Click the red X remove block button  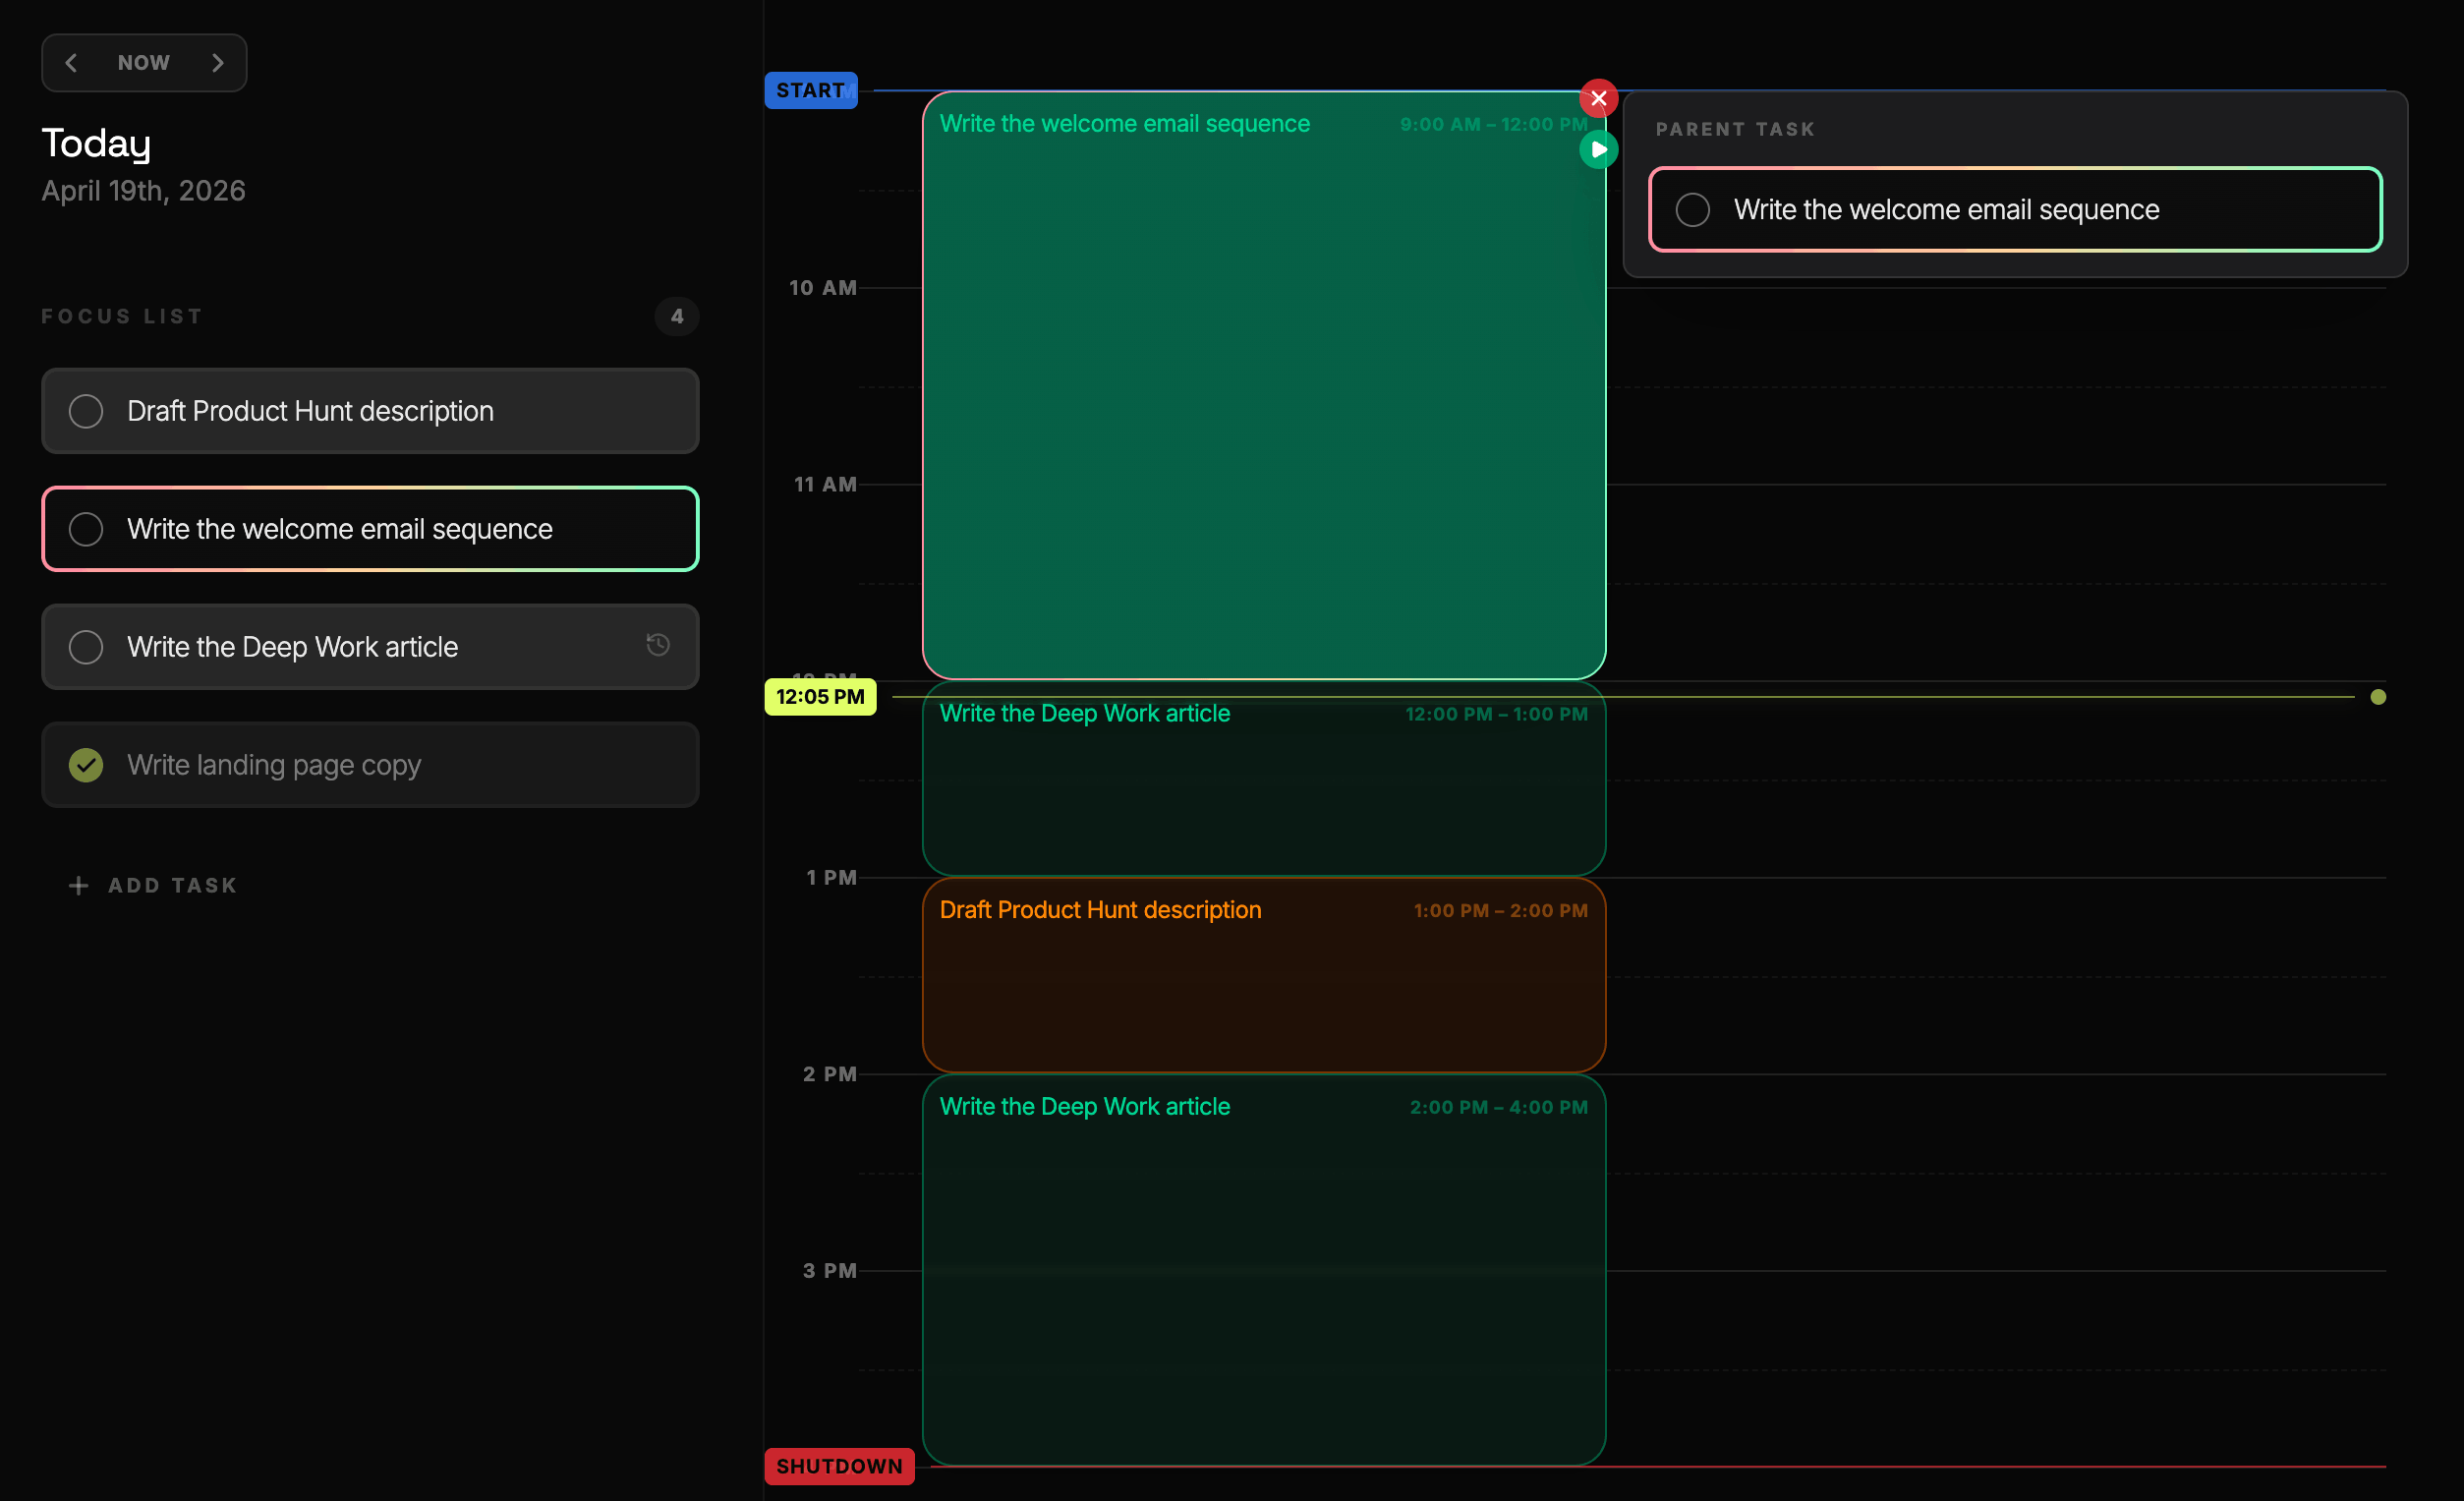(1598, 98)
